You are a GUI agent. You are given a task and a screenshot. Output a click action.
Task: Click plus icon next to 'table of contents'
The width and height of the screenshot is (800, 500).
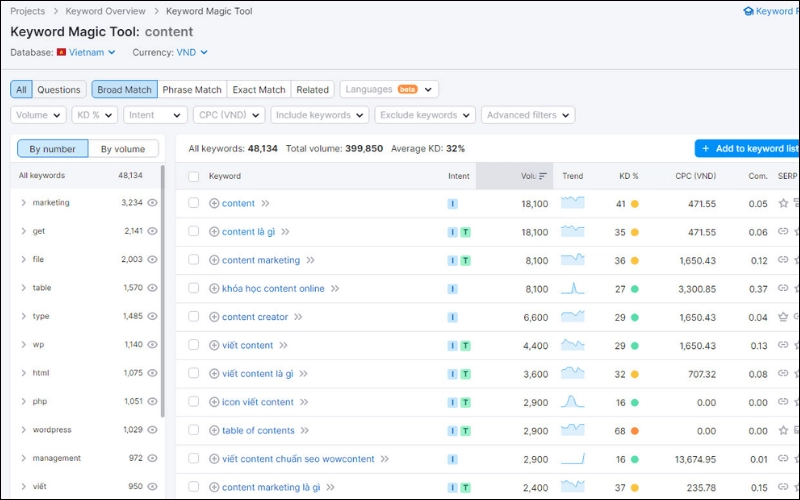coord(214,431)
